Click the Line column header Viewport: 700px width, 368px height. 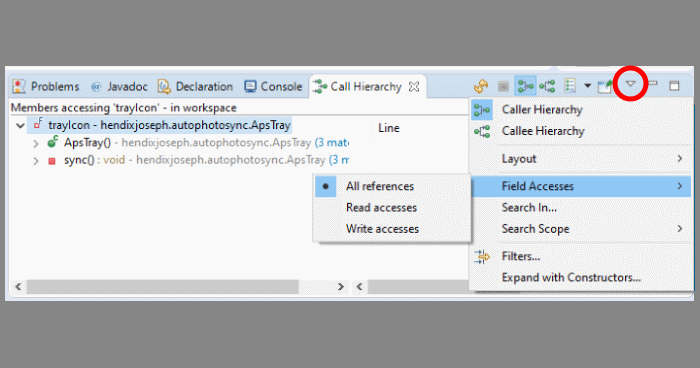(x=389, y=128)
